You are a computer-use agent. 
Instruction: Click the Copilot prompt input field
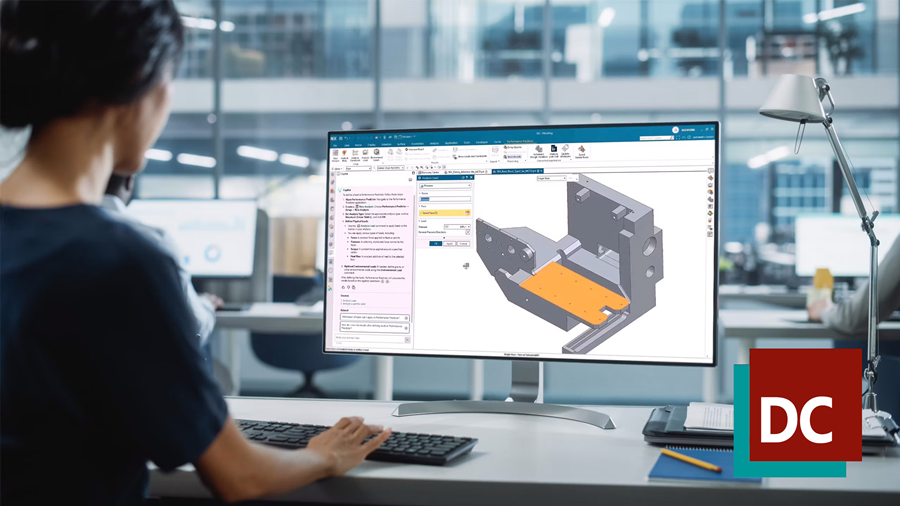tap(368, 340)
